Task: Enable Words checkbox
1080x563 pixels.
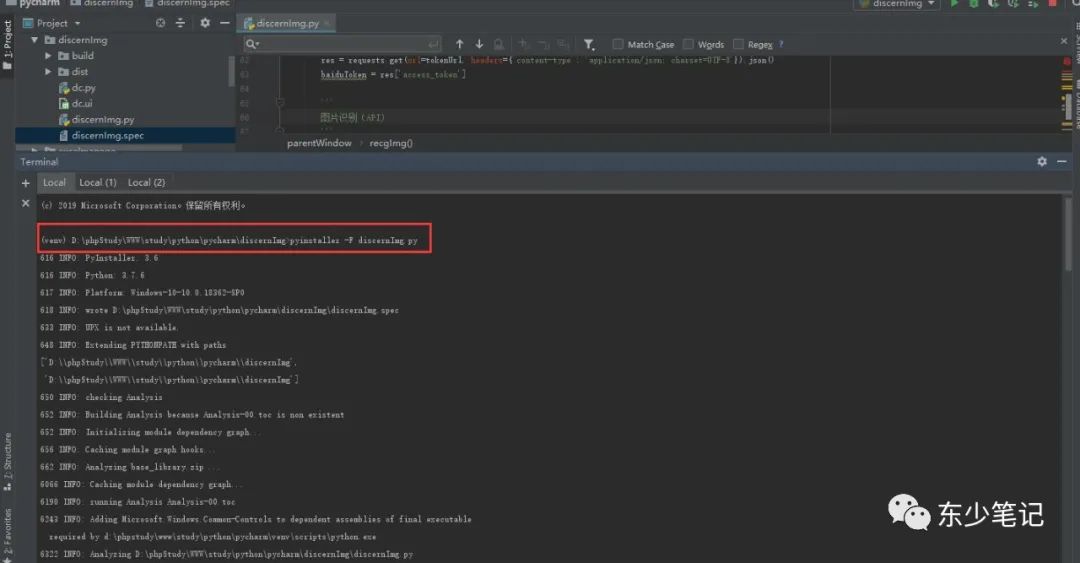Action: click(688, 44)
